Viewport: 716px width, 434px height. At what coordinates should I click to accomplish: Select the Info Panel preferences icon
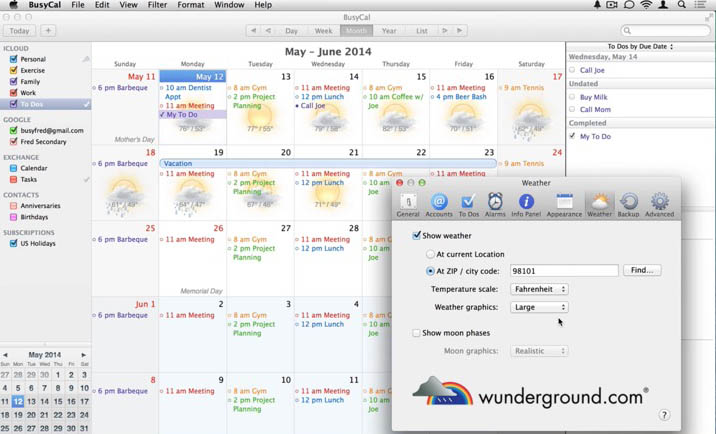point(526,203)
